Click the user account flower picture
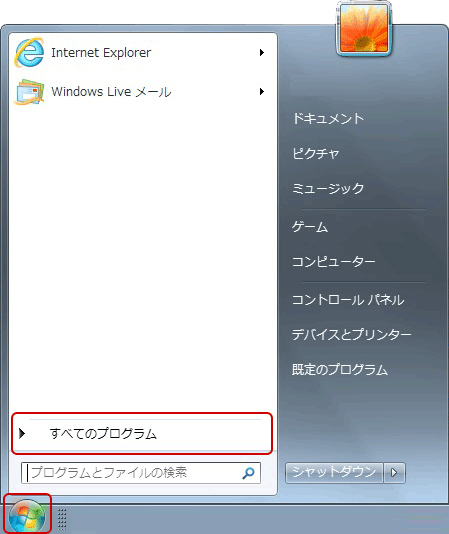449x534 pixels. point(364,29)
